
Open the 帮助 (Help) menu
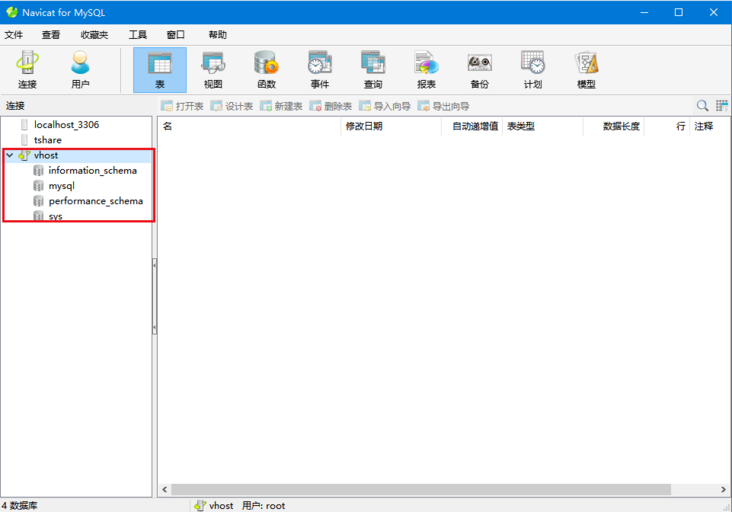218,35
